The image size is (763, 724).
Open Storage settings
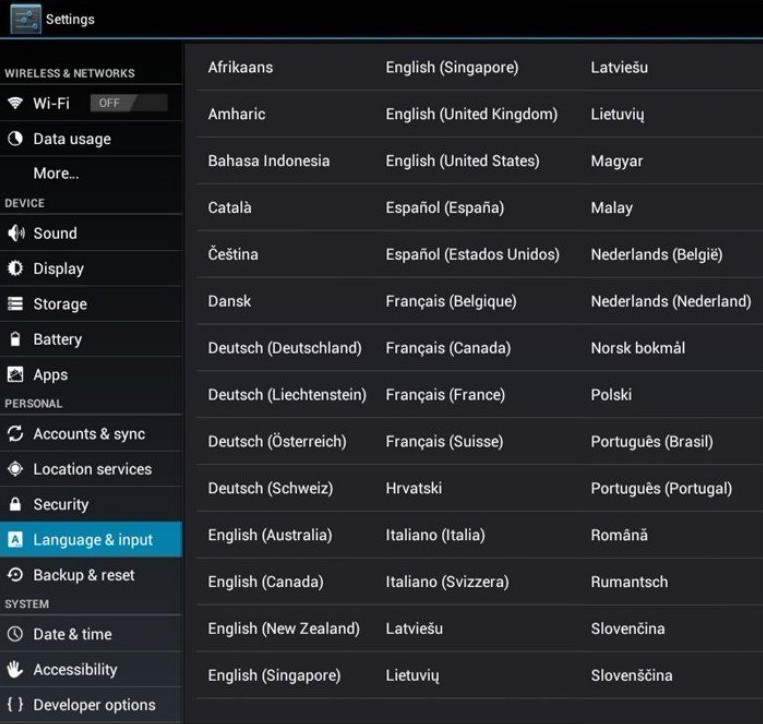coord(91,304)
